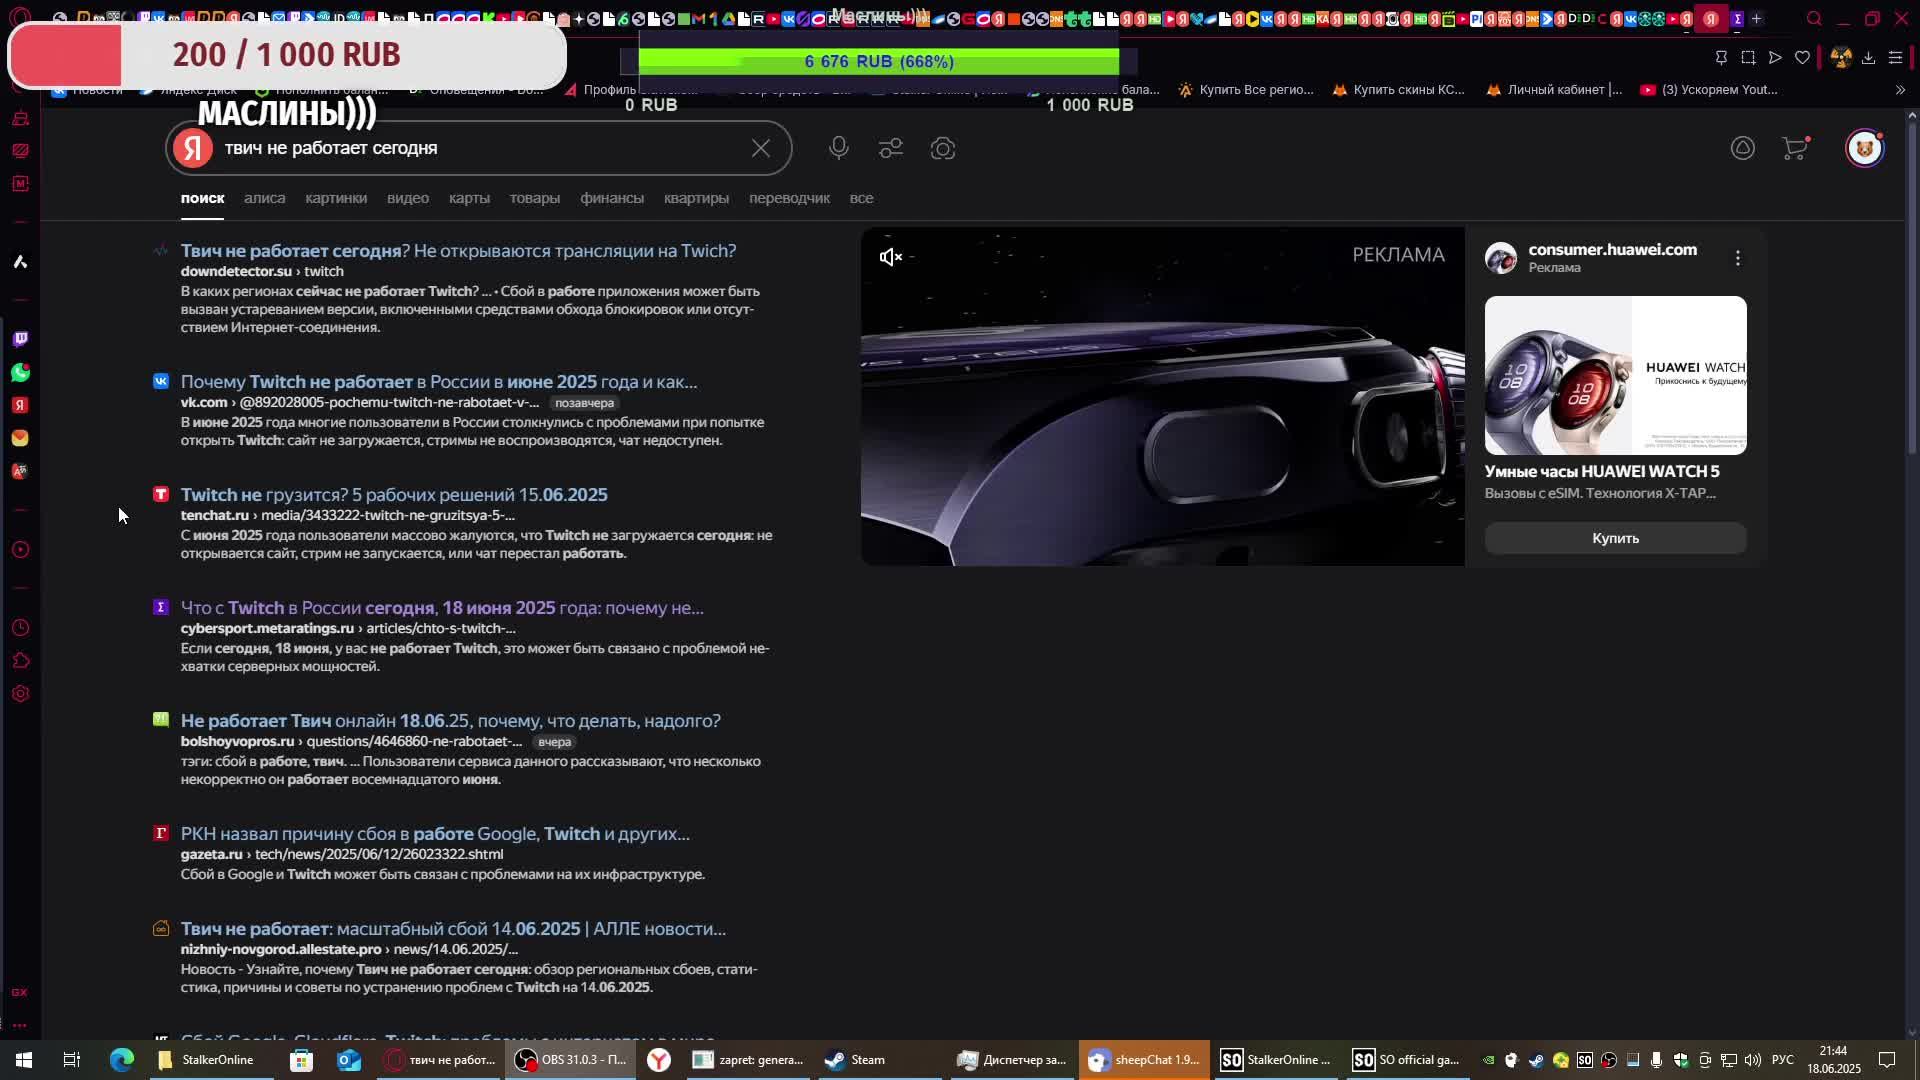Open the Windows Start menu
Image resolution: width=1920 pixels, height=1080 pixels.
[24, 1060]
